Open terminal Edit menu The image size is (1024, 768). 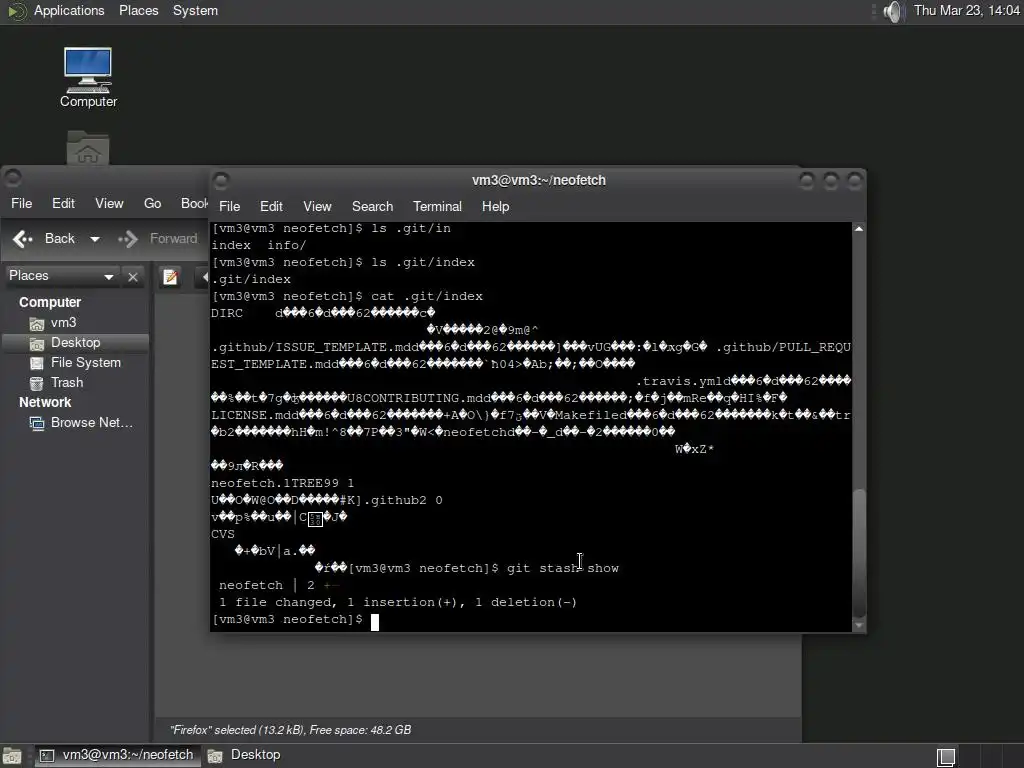[271, 206]
